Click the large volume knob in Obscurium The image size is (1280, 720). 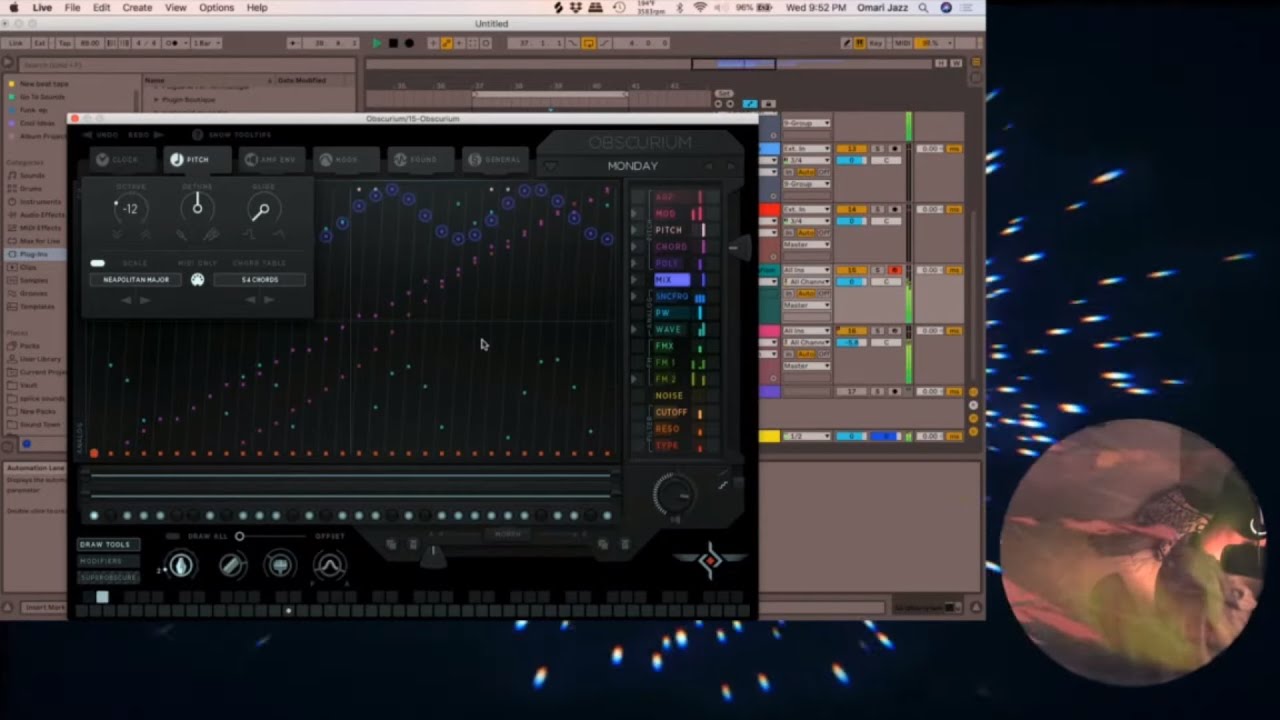(673, 494)
